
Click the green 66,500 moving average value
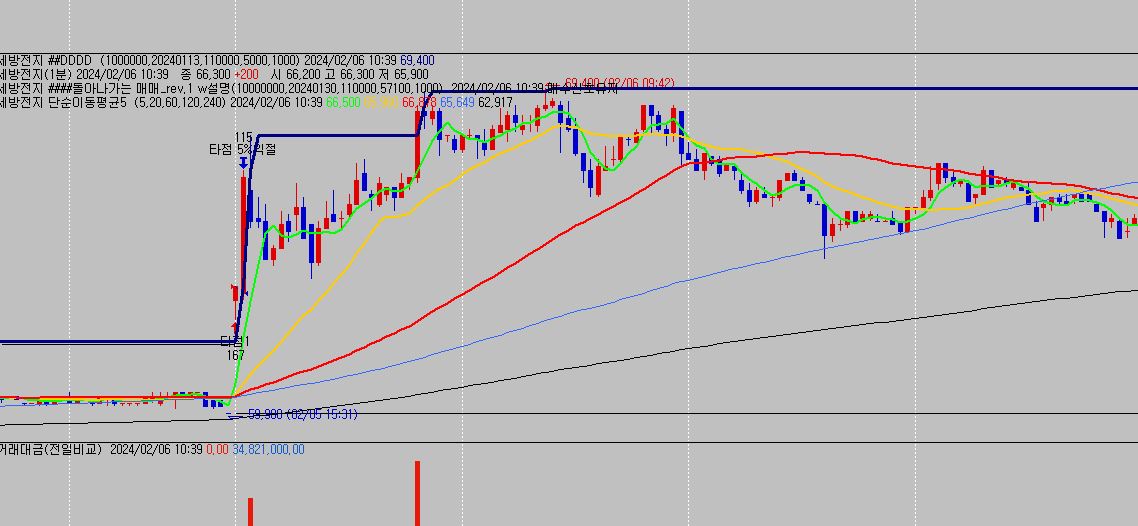click(343, 102)
